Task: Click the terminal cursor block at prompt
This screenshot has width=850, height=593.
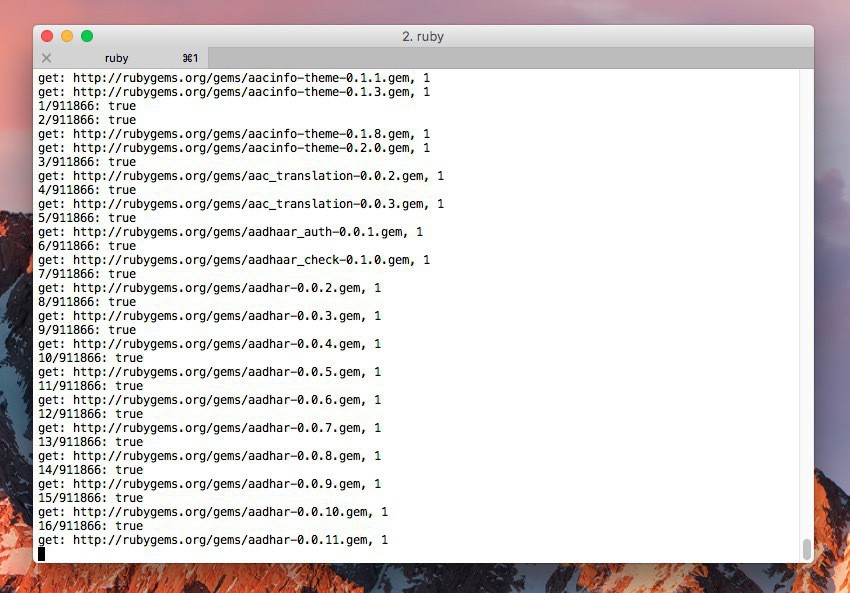Action: 42,553
